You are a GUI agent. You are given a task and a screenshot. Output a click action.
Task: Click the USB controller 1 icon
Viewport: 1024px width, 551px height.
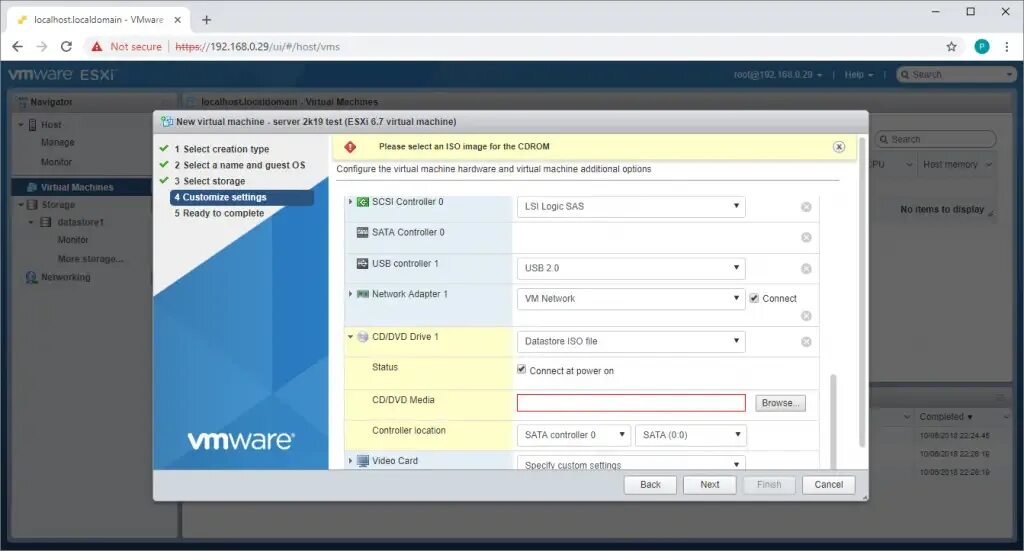pos(362,264)
